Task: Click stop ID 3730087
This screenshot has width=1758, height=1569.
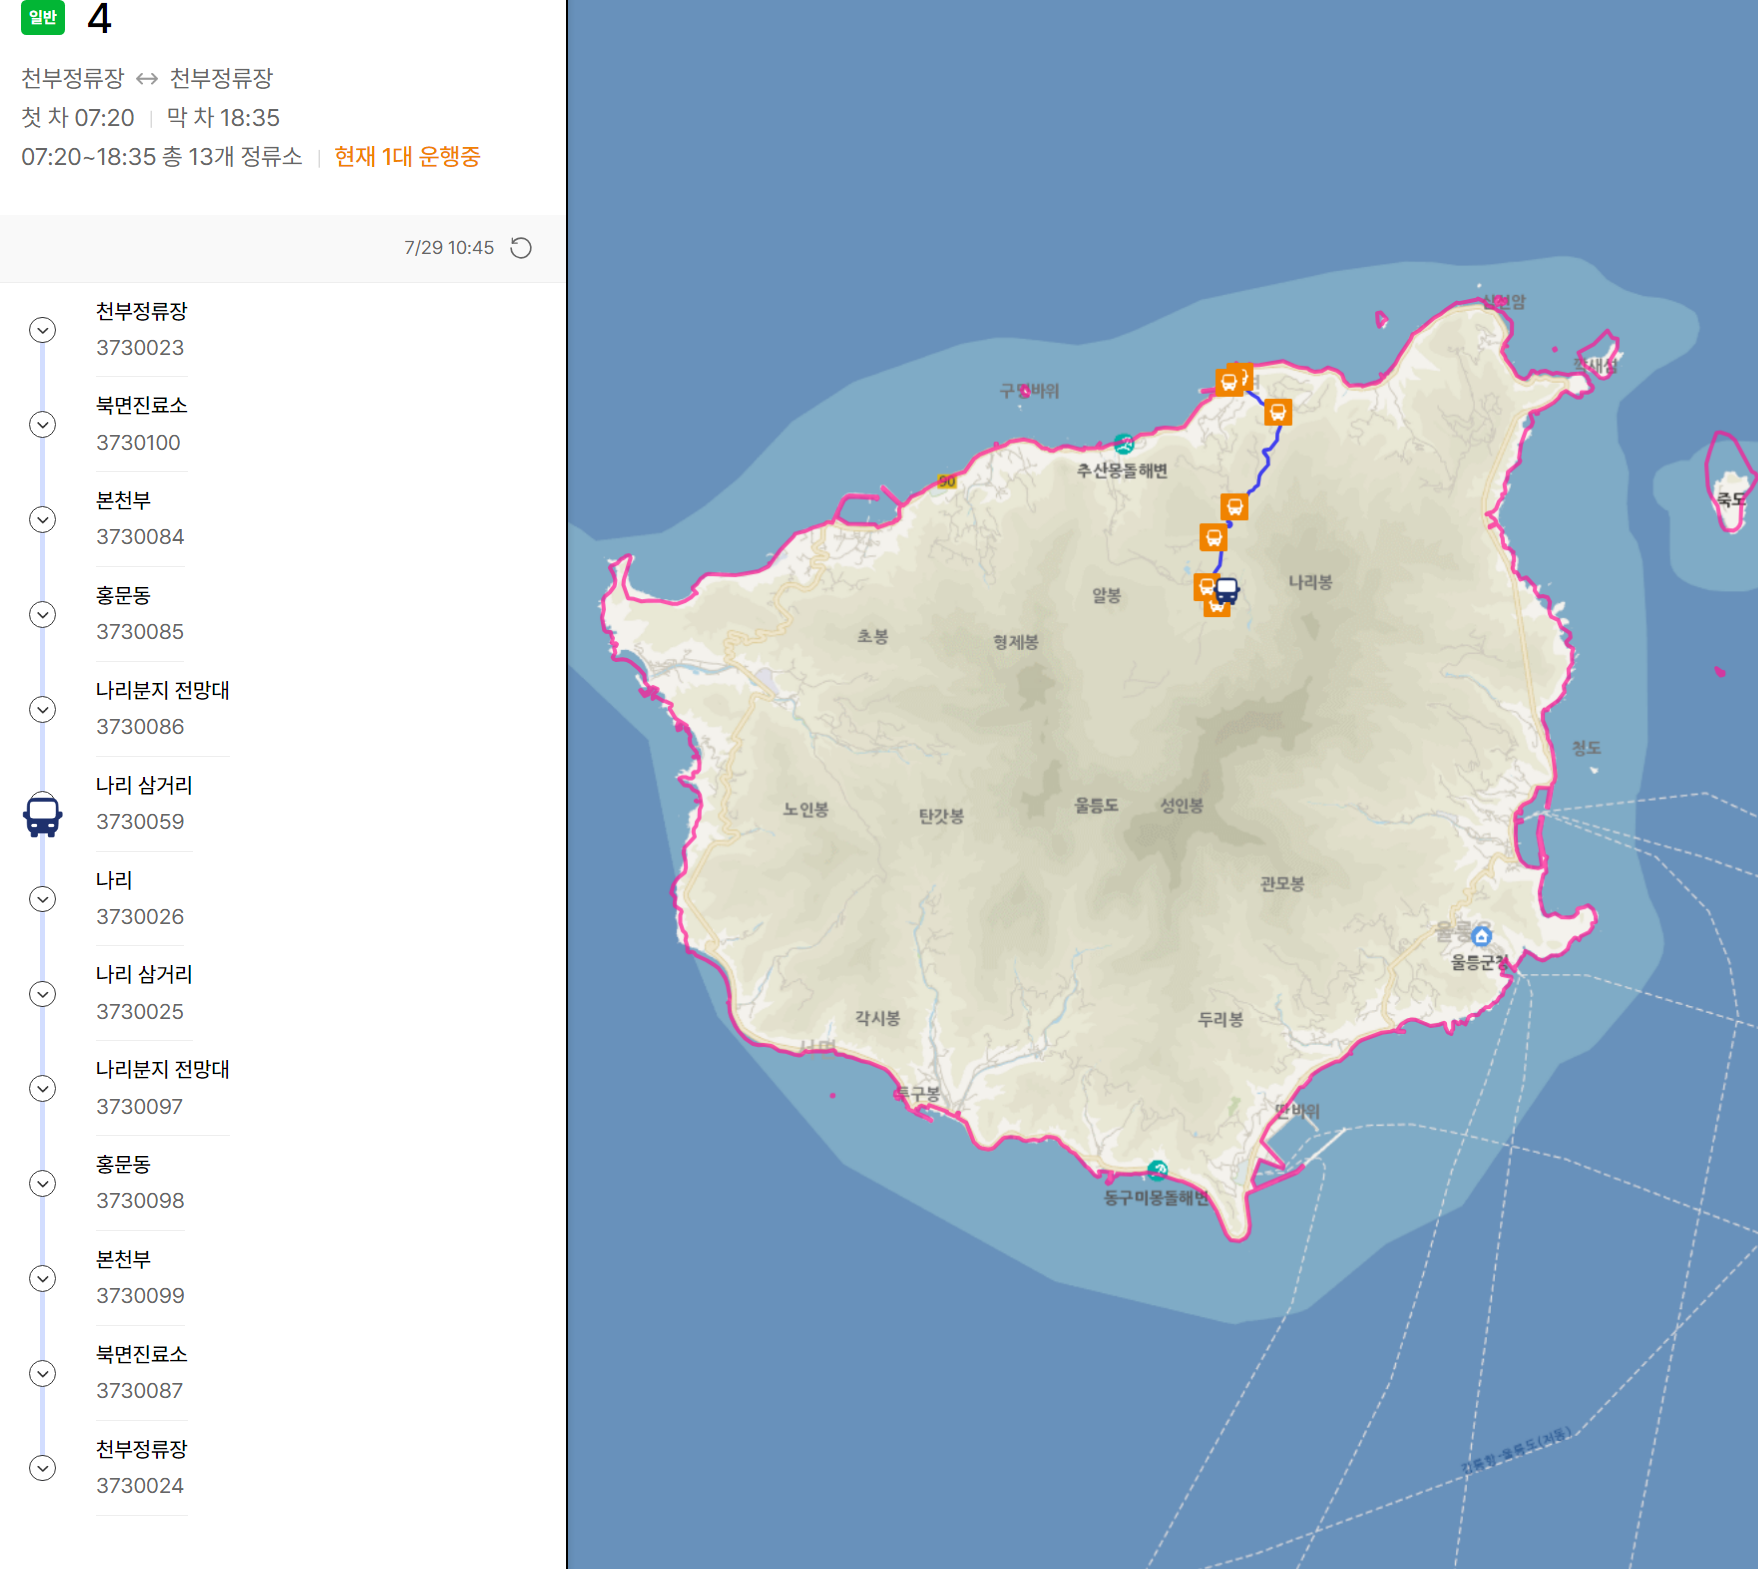Action: coord(140,1391)
